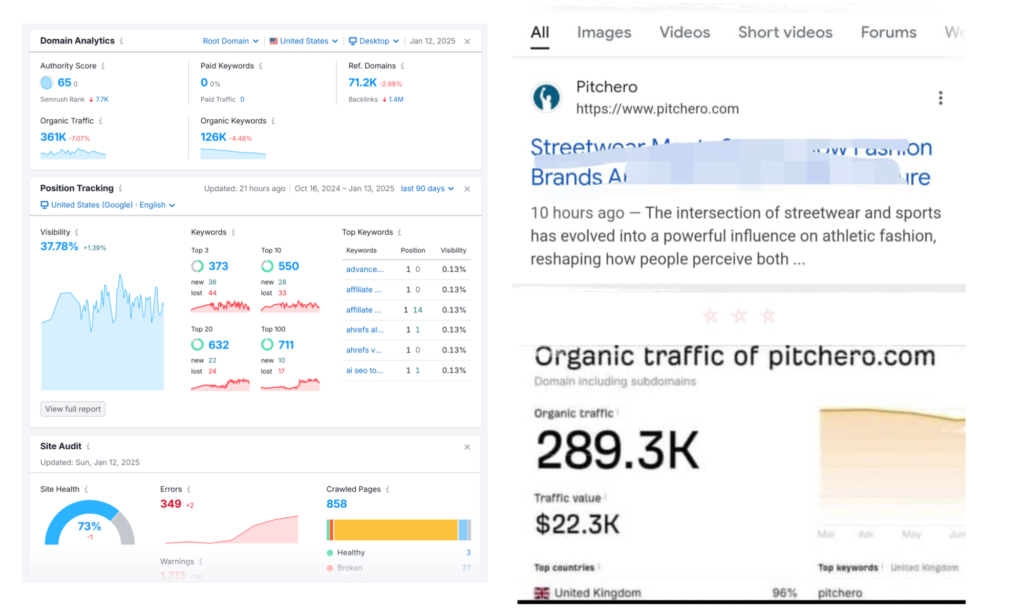Screen dimensions: 1024x612
Task: Switch to the Forums tab
Action: (x=888, y=33)
